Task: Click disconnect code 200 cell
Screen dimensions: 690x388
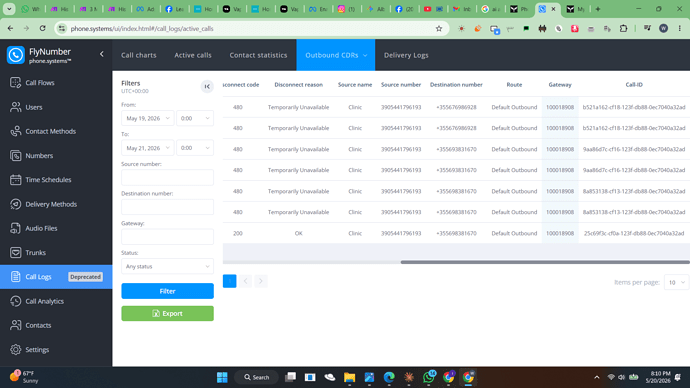Action: pyautogui.click(x=238, y=233)
